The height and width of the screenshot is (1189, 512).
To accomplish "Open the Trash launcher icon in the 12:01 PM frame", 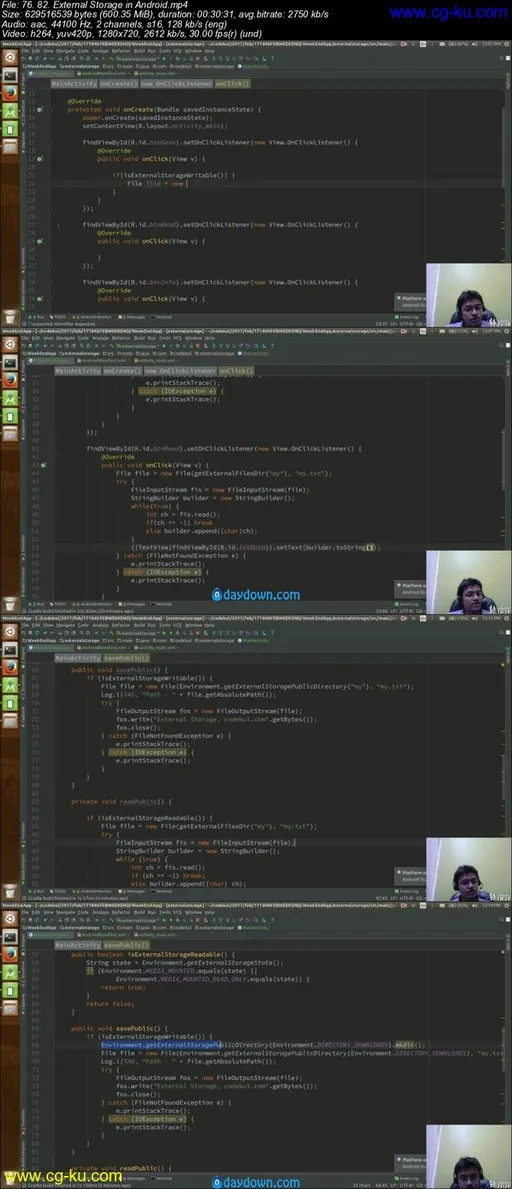I will click(10, 317).
